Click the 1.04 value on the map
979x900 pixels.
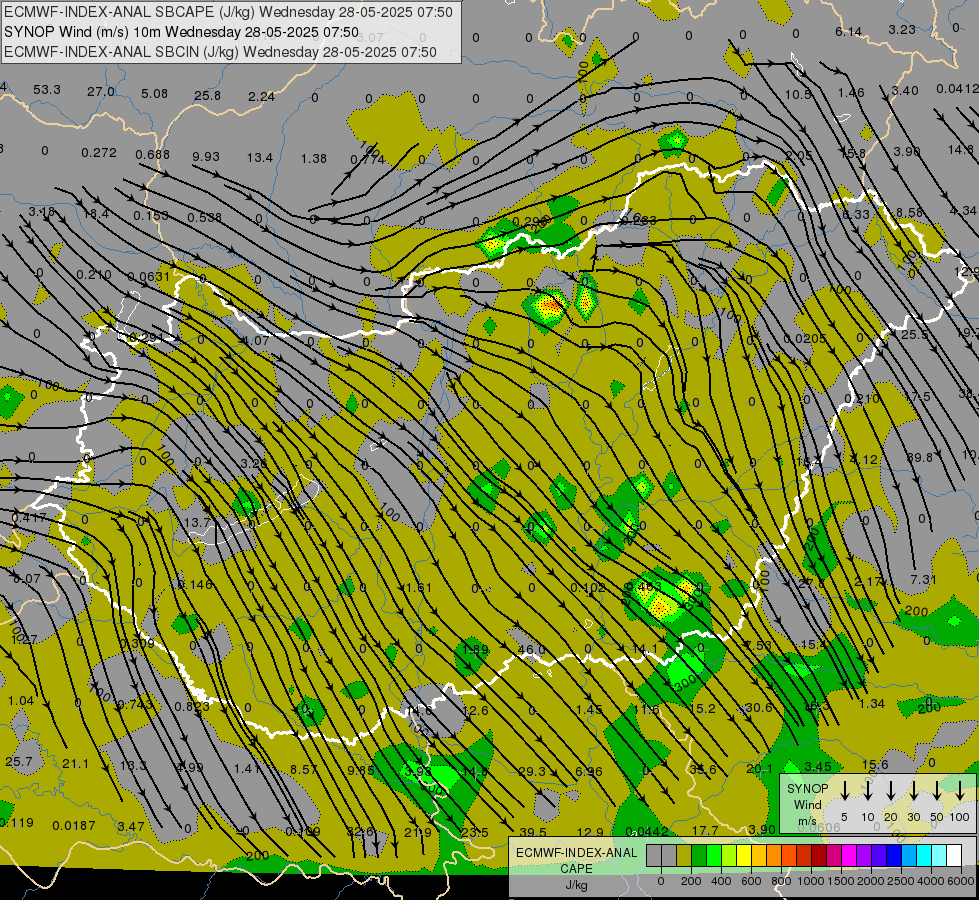click(21, 701)
